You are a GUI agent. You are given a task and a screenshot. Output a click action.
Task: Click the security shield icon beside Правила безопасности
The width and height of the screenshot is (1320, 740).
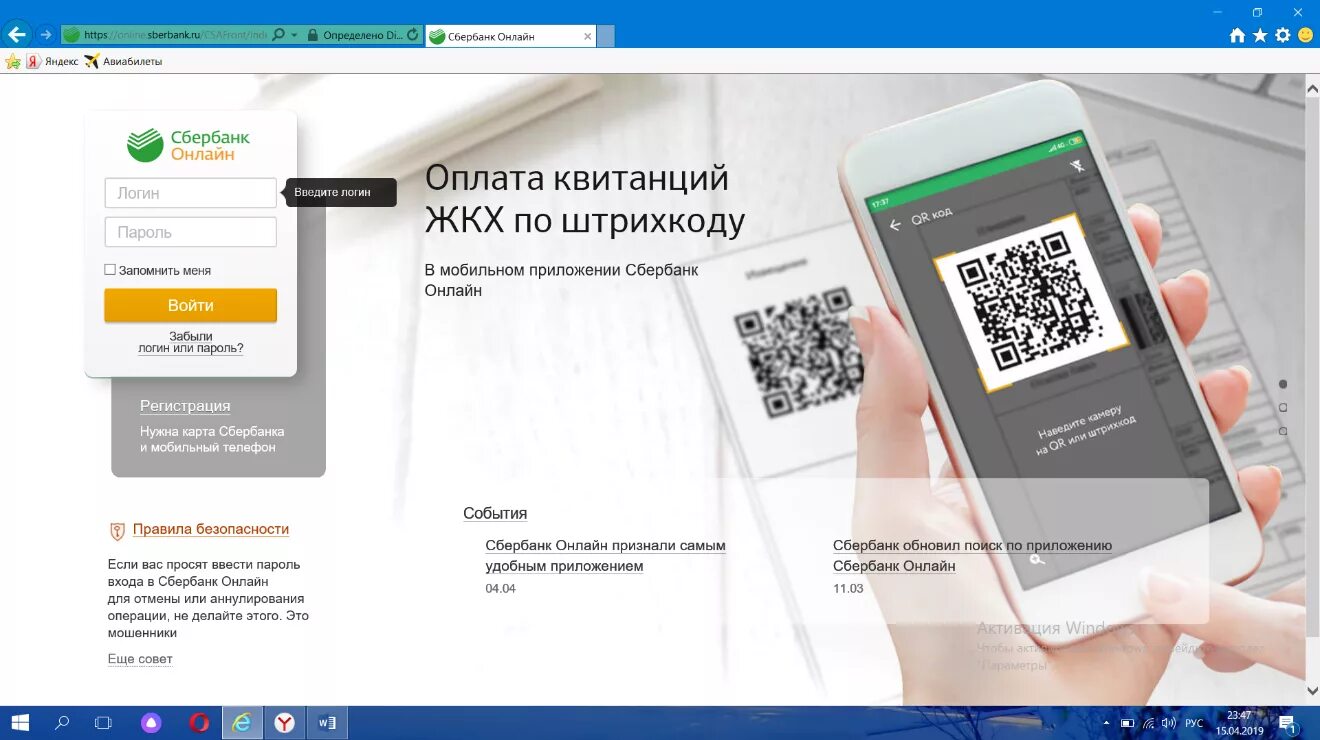tap(117, 530)
